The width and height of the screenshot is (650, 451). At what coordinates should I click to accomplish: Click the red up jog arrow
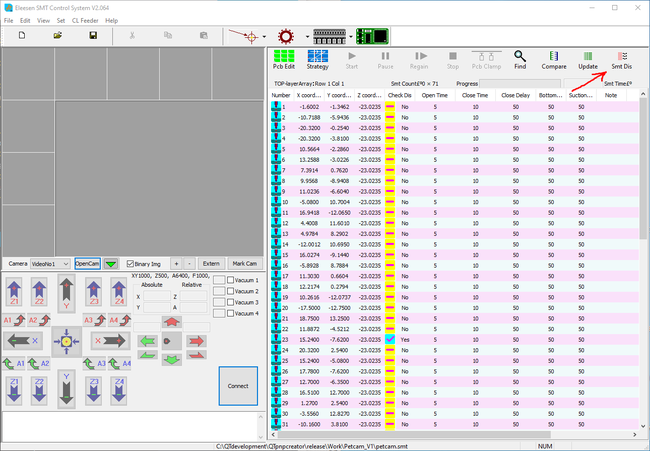click(x=172, y=321)
